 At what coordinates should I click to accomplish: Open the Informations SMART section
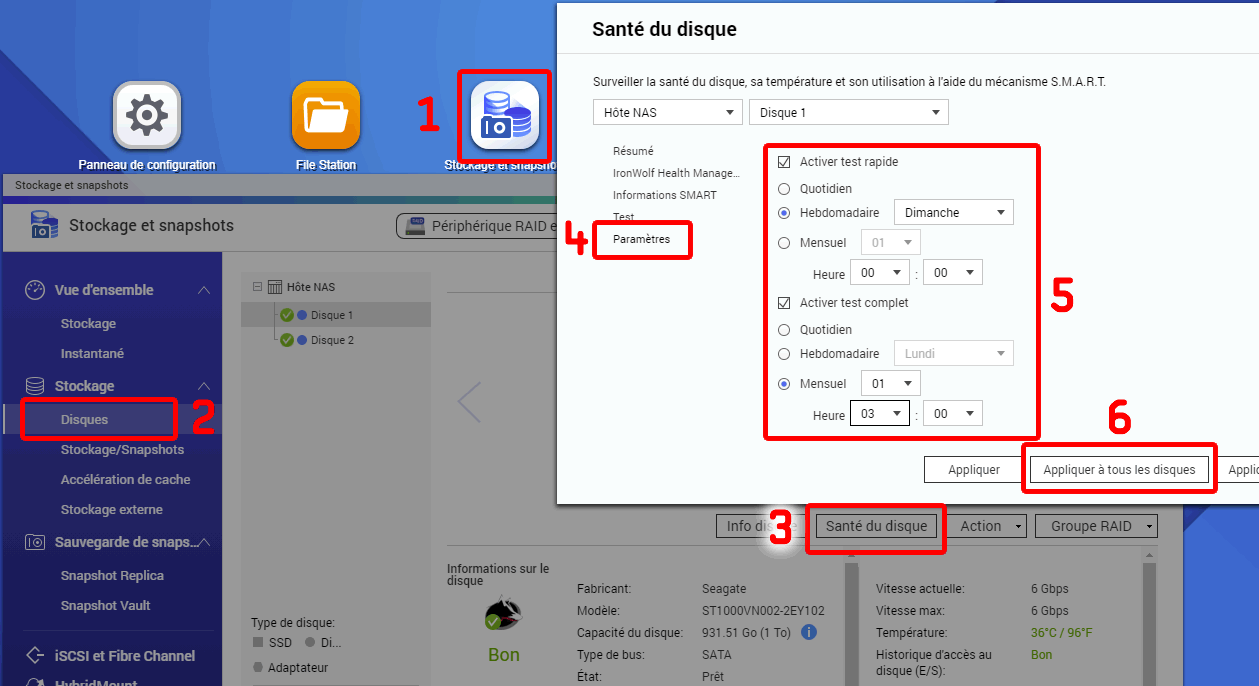(x=664, y=195)
